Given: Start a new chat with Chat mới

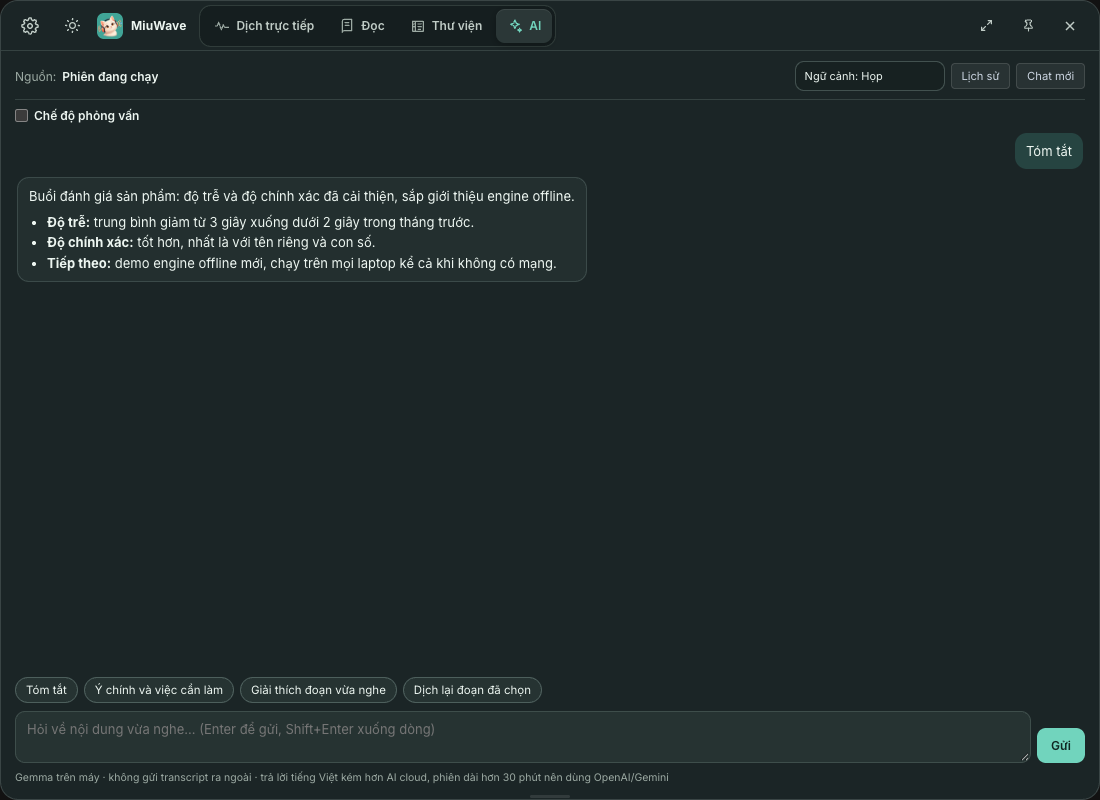Looking at the screenshot, I should tap(1050, 76).
